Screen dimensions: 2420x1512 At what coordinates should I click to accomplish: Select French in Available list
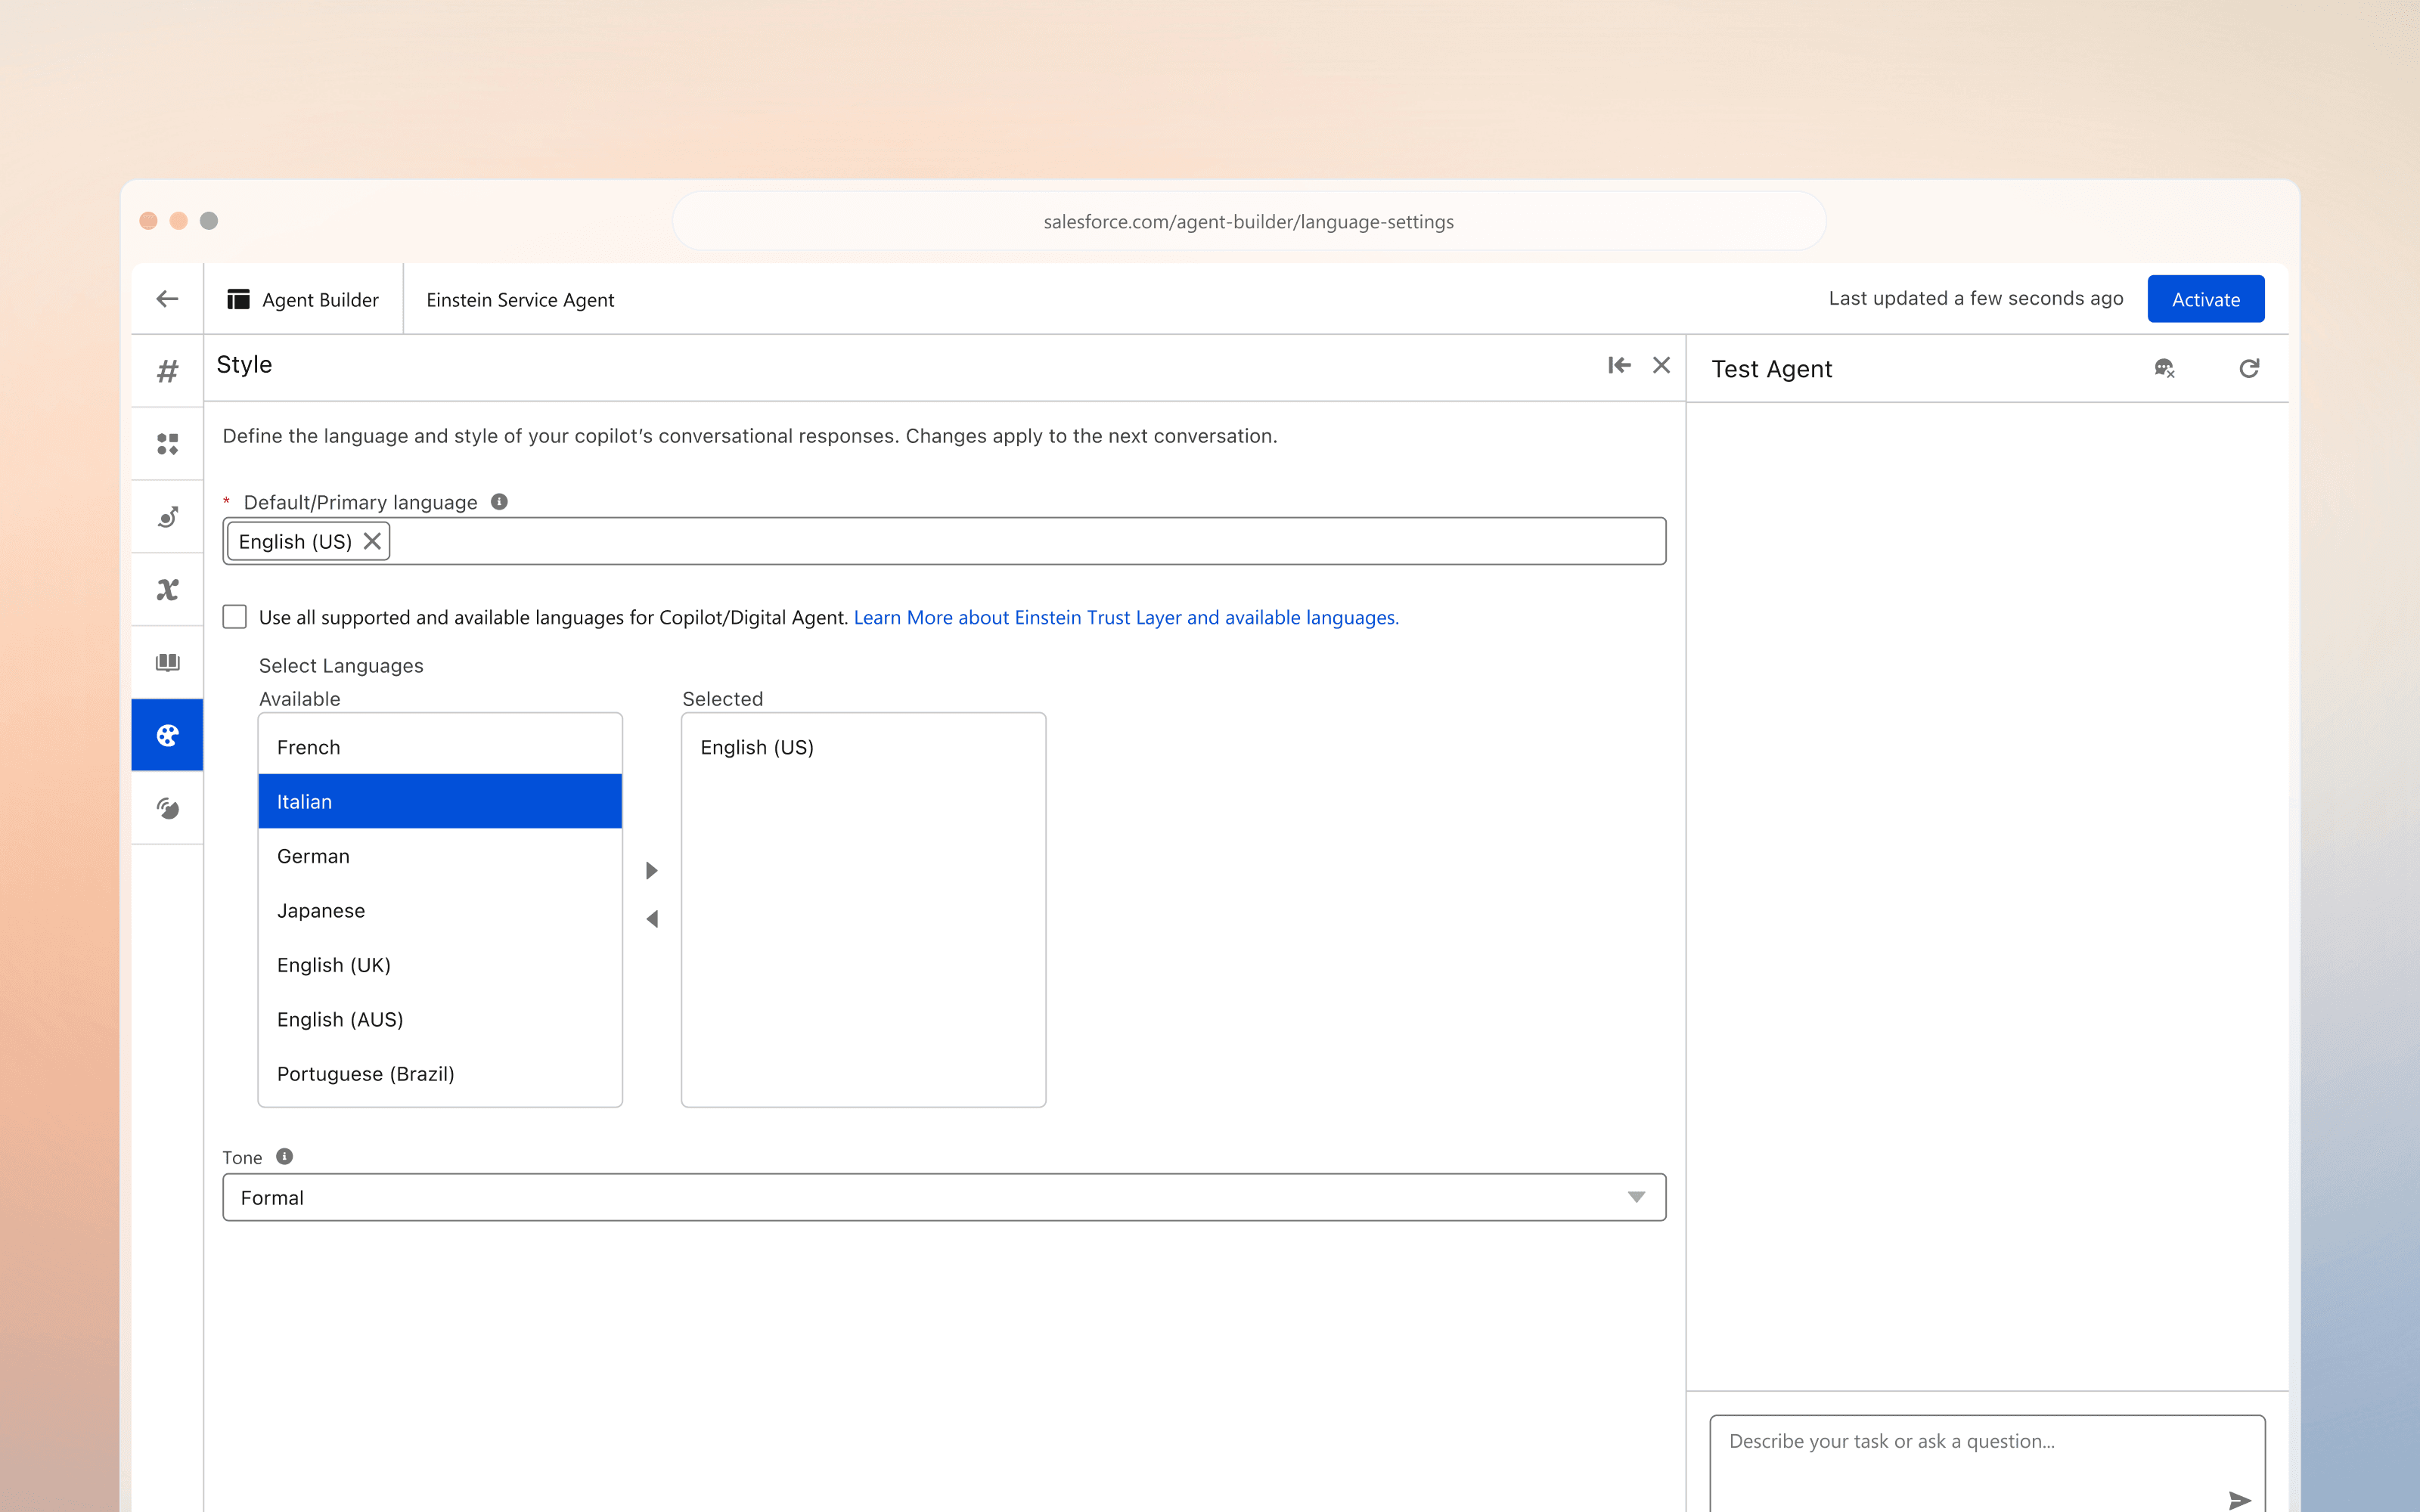click(x=440, y=747)
